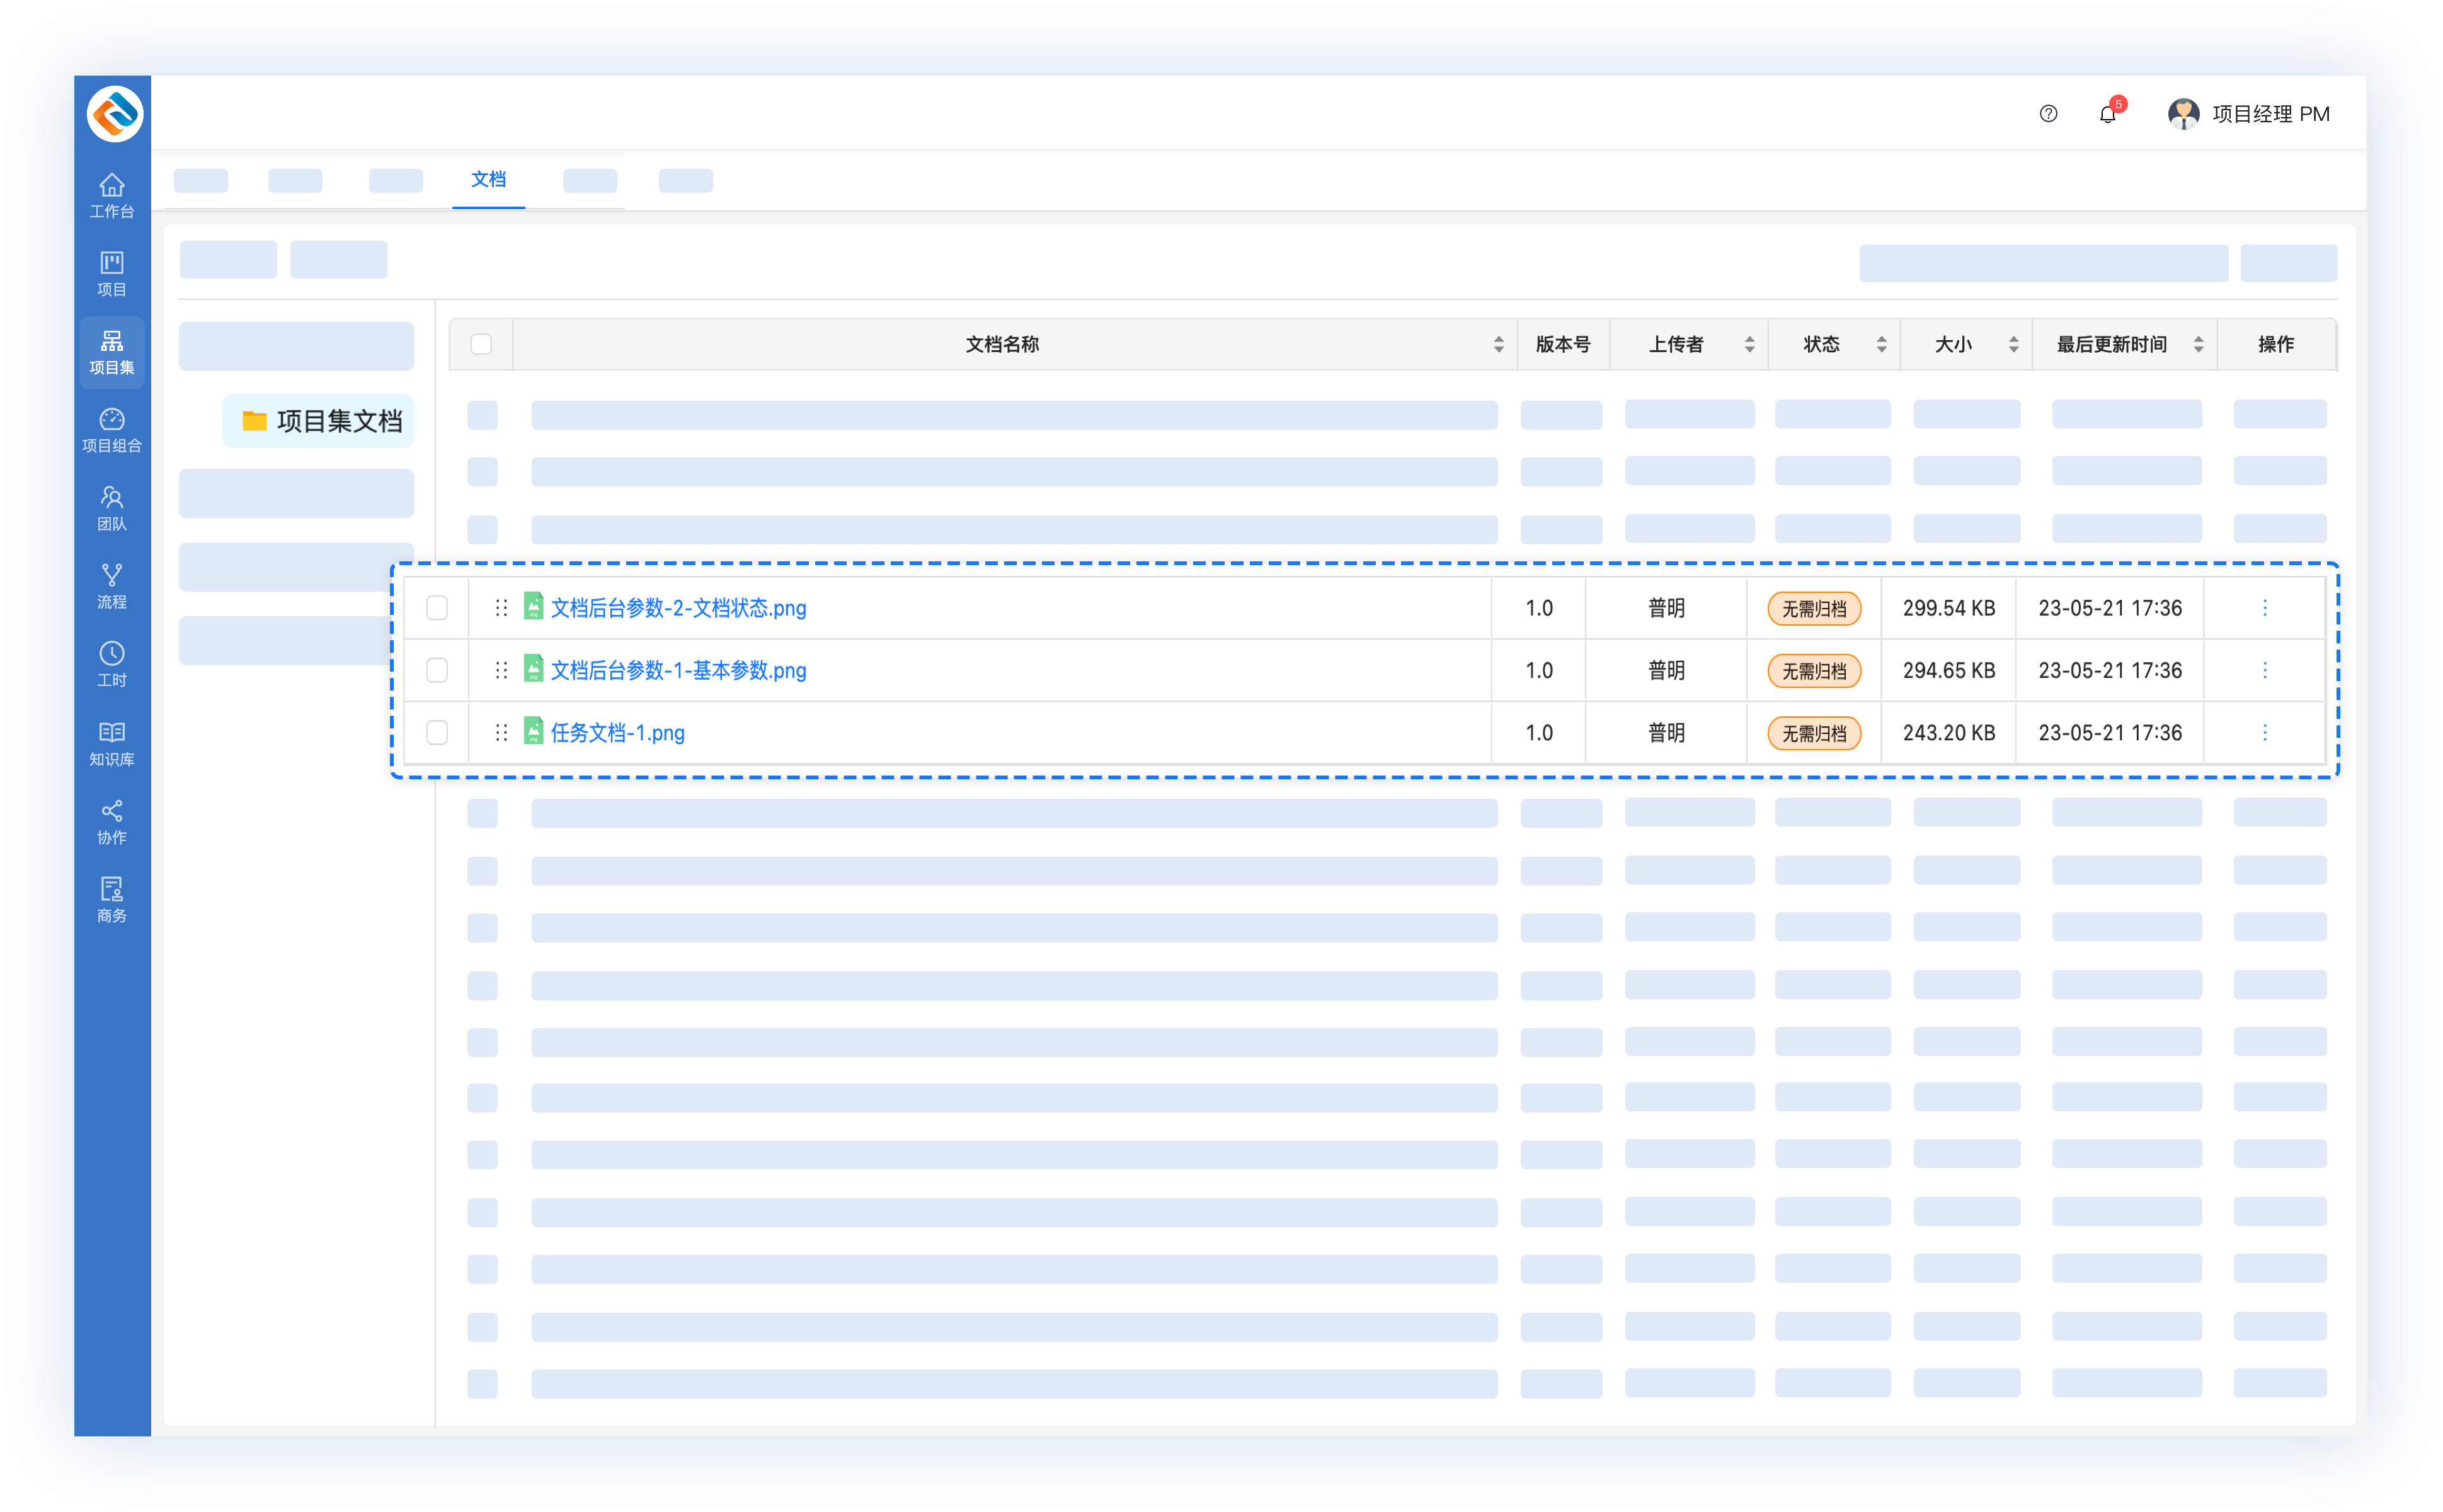Viewport: 2443px width, 1512px height.
Task: Open 项目组合 dashboard icon
Action: pyautogui.click(x=111, y=430)
